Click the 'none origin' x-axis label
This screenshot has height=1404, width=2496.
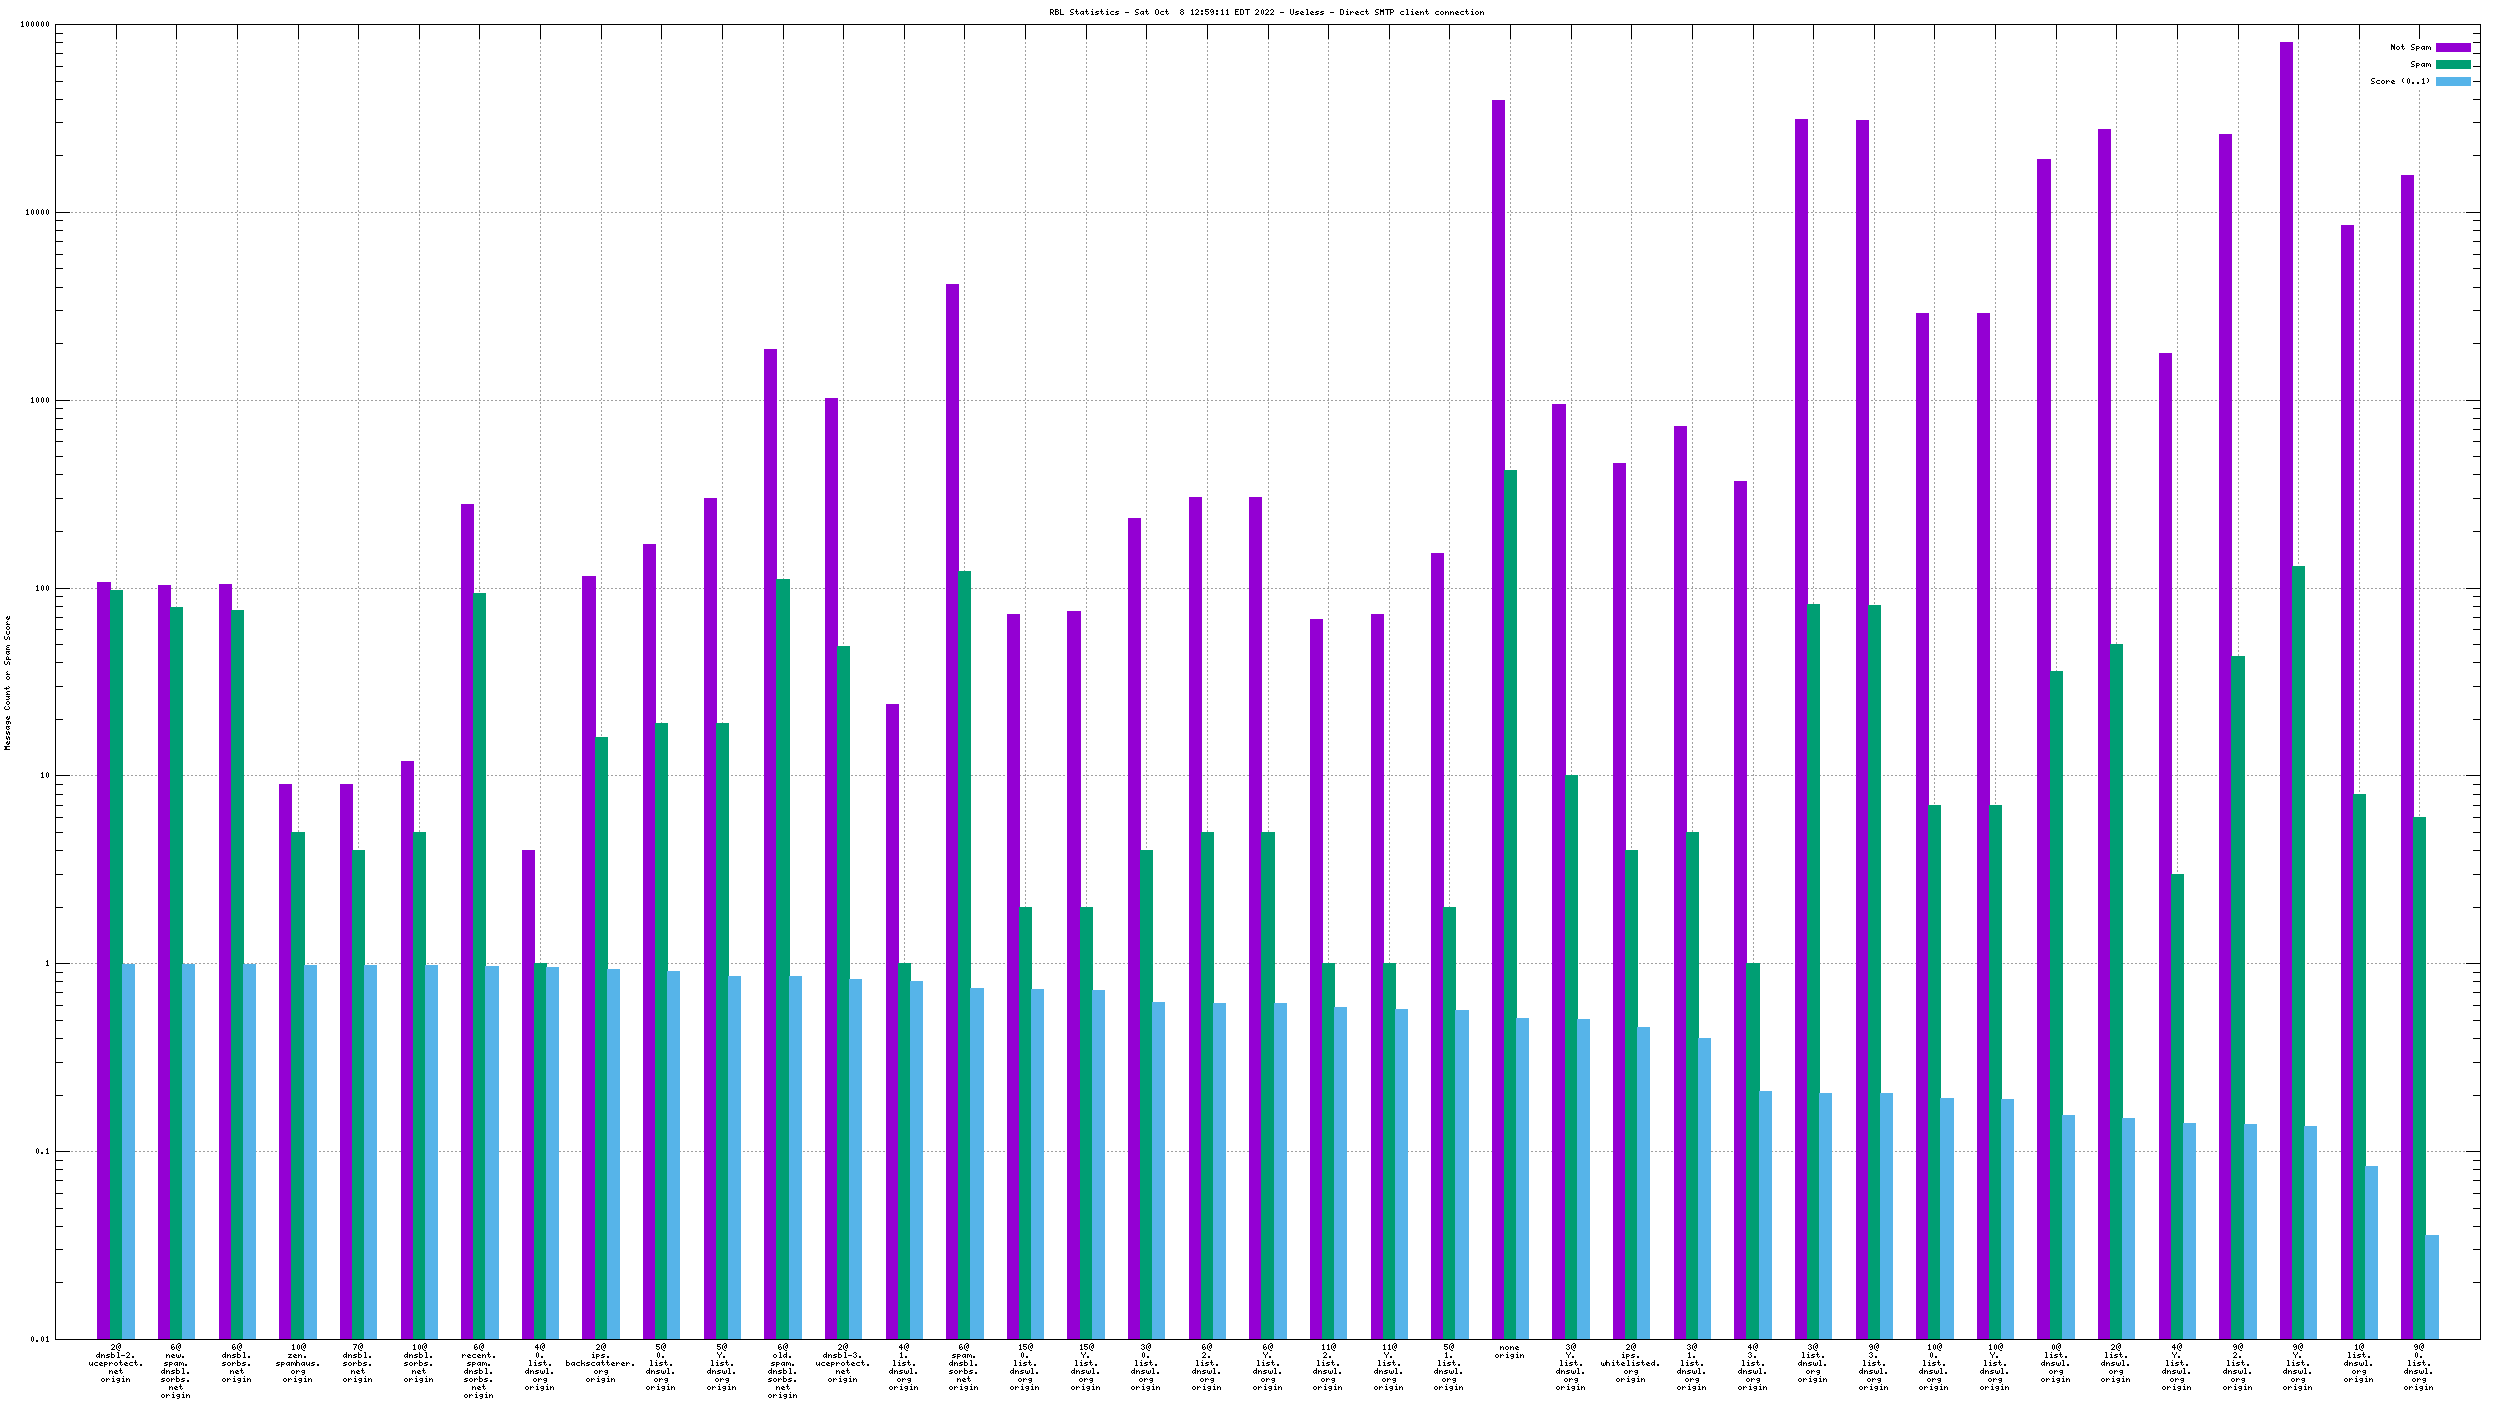[x=1509, y=1351]
